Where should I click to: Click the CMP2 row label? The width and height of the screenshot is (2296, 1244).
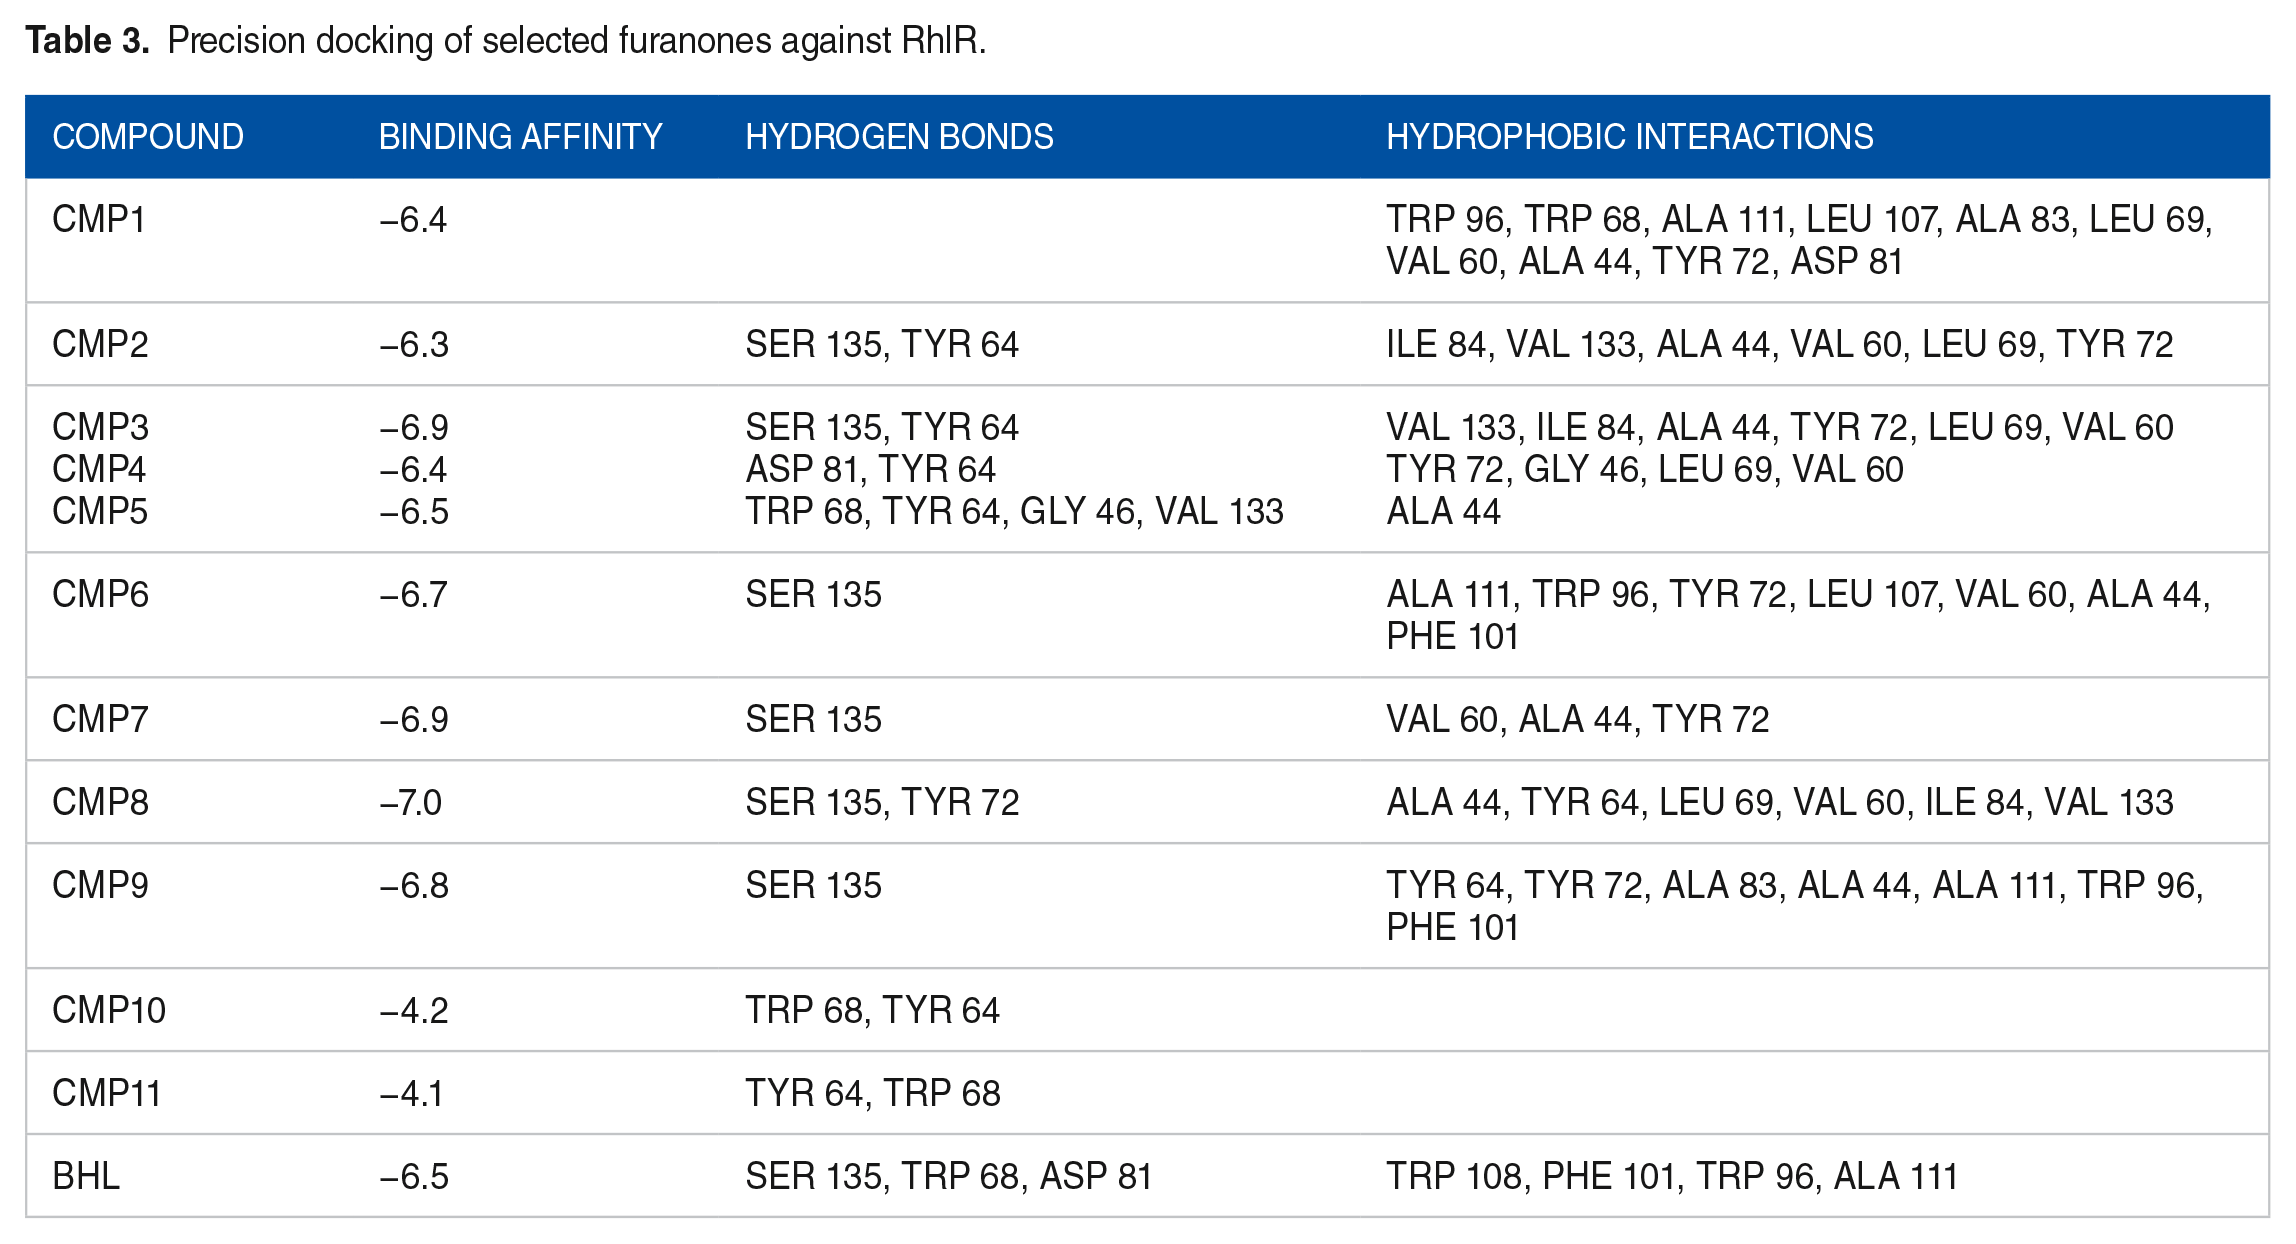[x=100, y=344]
